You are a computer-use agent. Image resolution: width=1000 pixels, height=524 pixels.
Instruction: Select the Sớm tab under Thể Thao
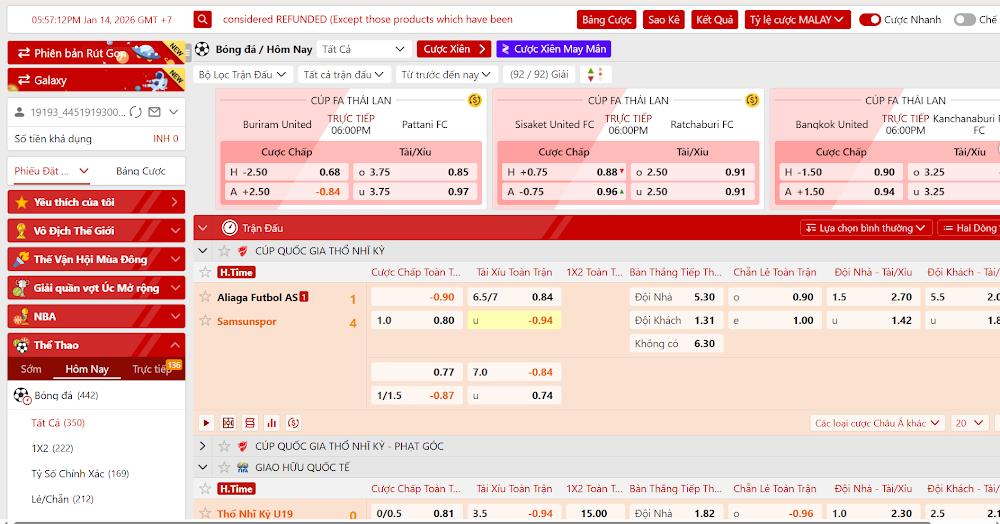point(31,369)
